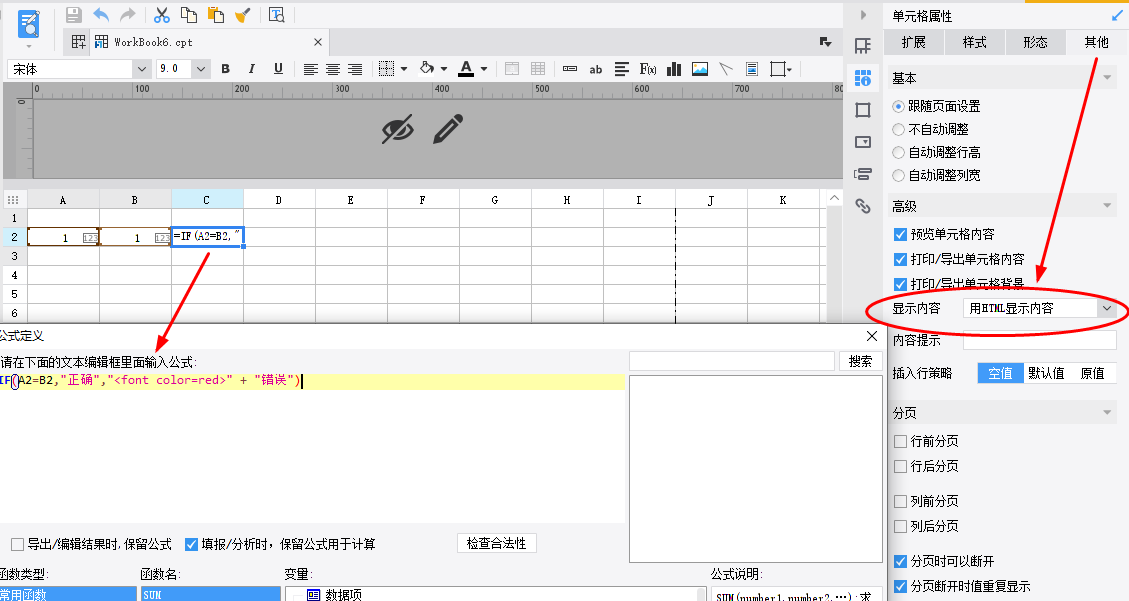Open the hyperlink panel in right sidebar
The image size is (1129, 601).
(862, 206)
